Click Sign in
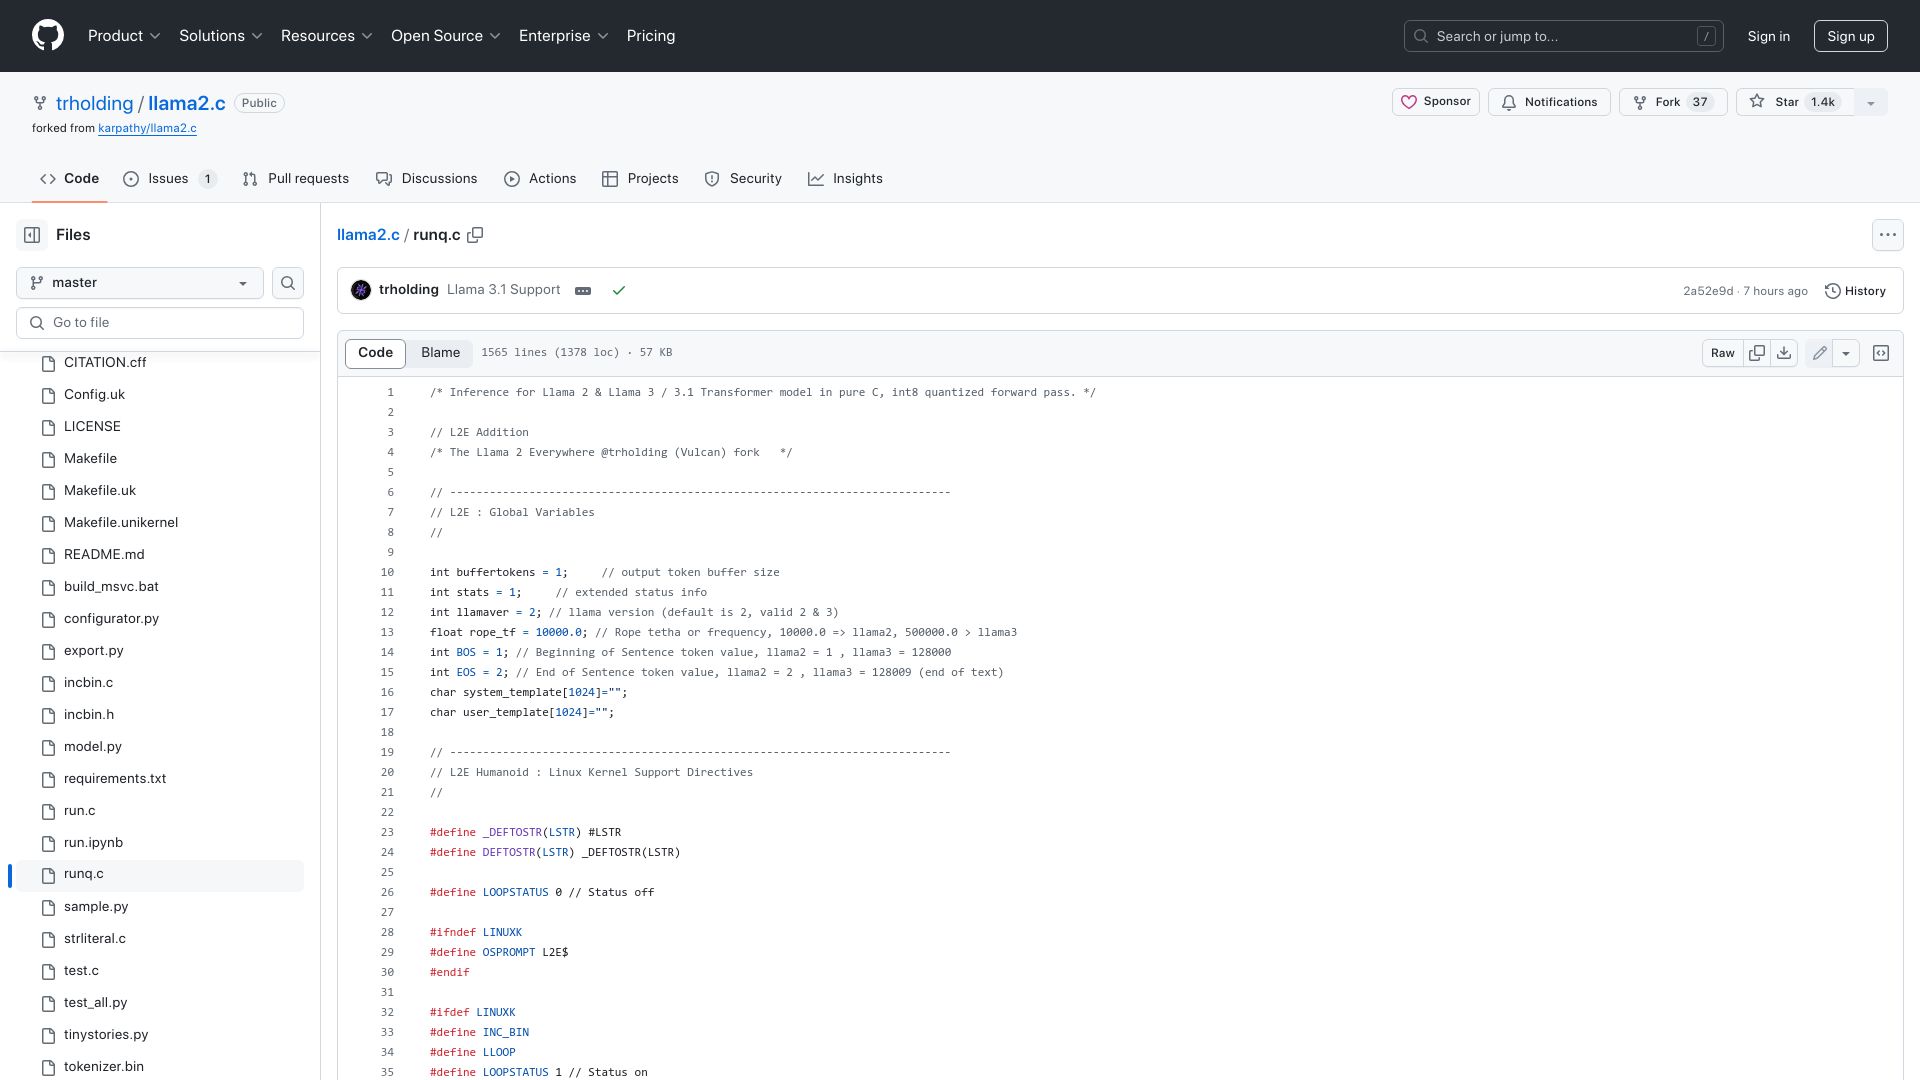 click(x=1769, y=36)
